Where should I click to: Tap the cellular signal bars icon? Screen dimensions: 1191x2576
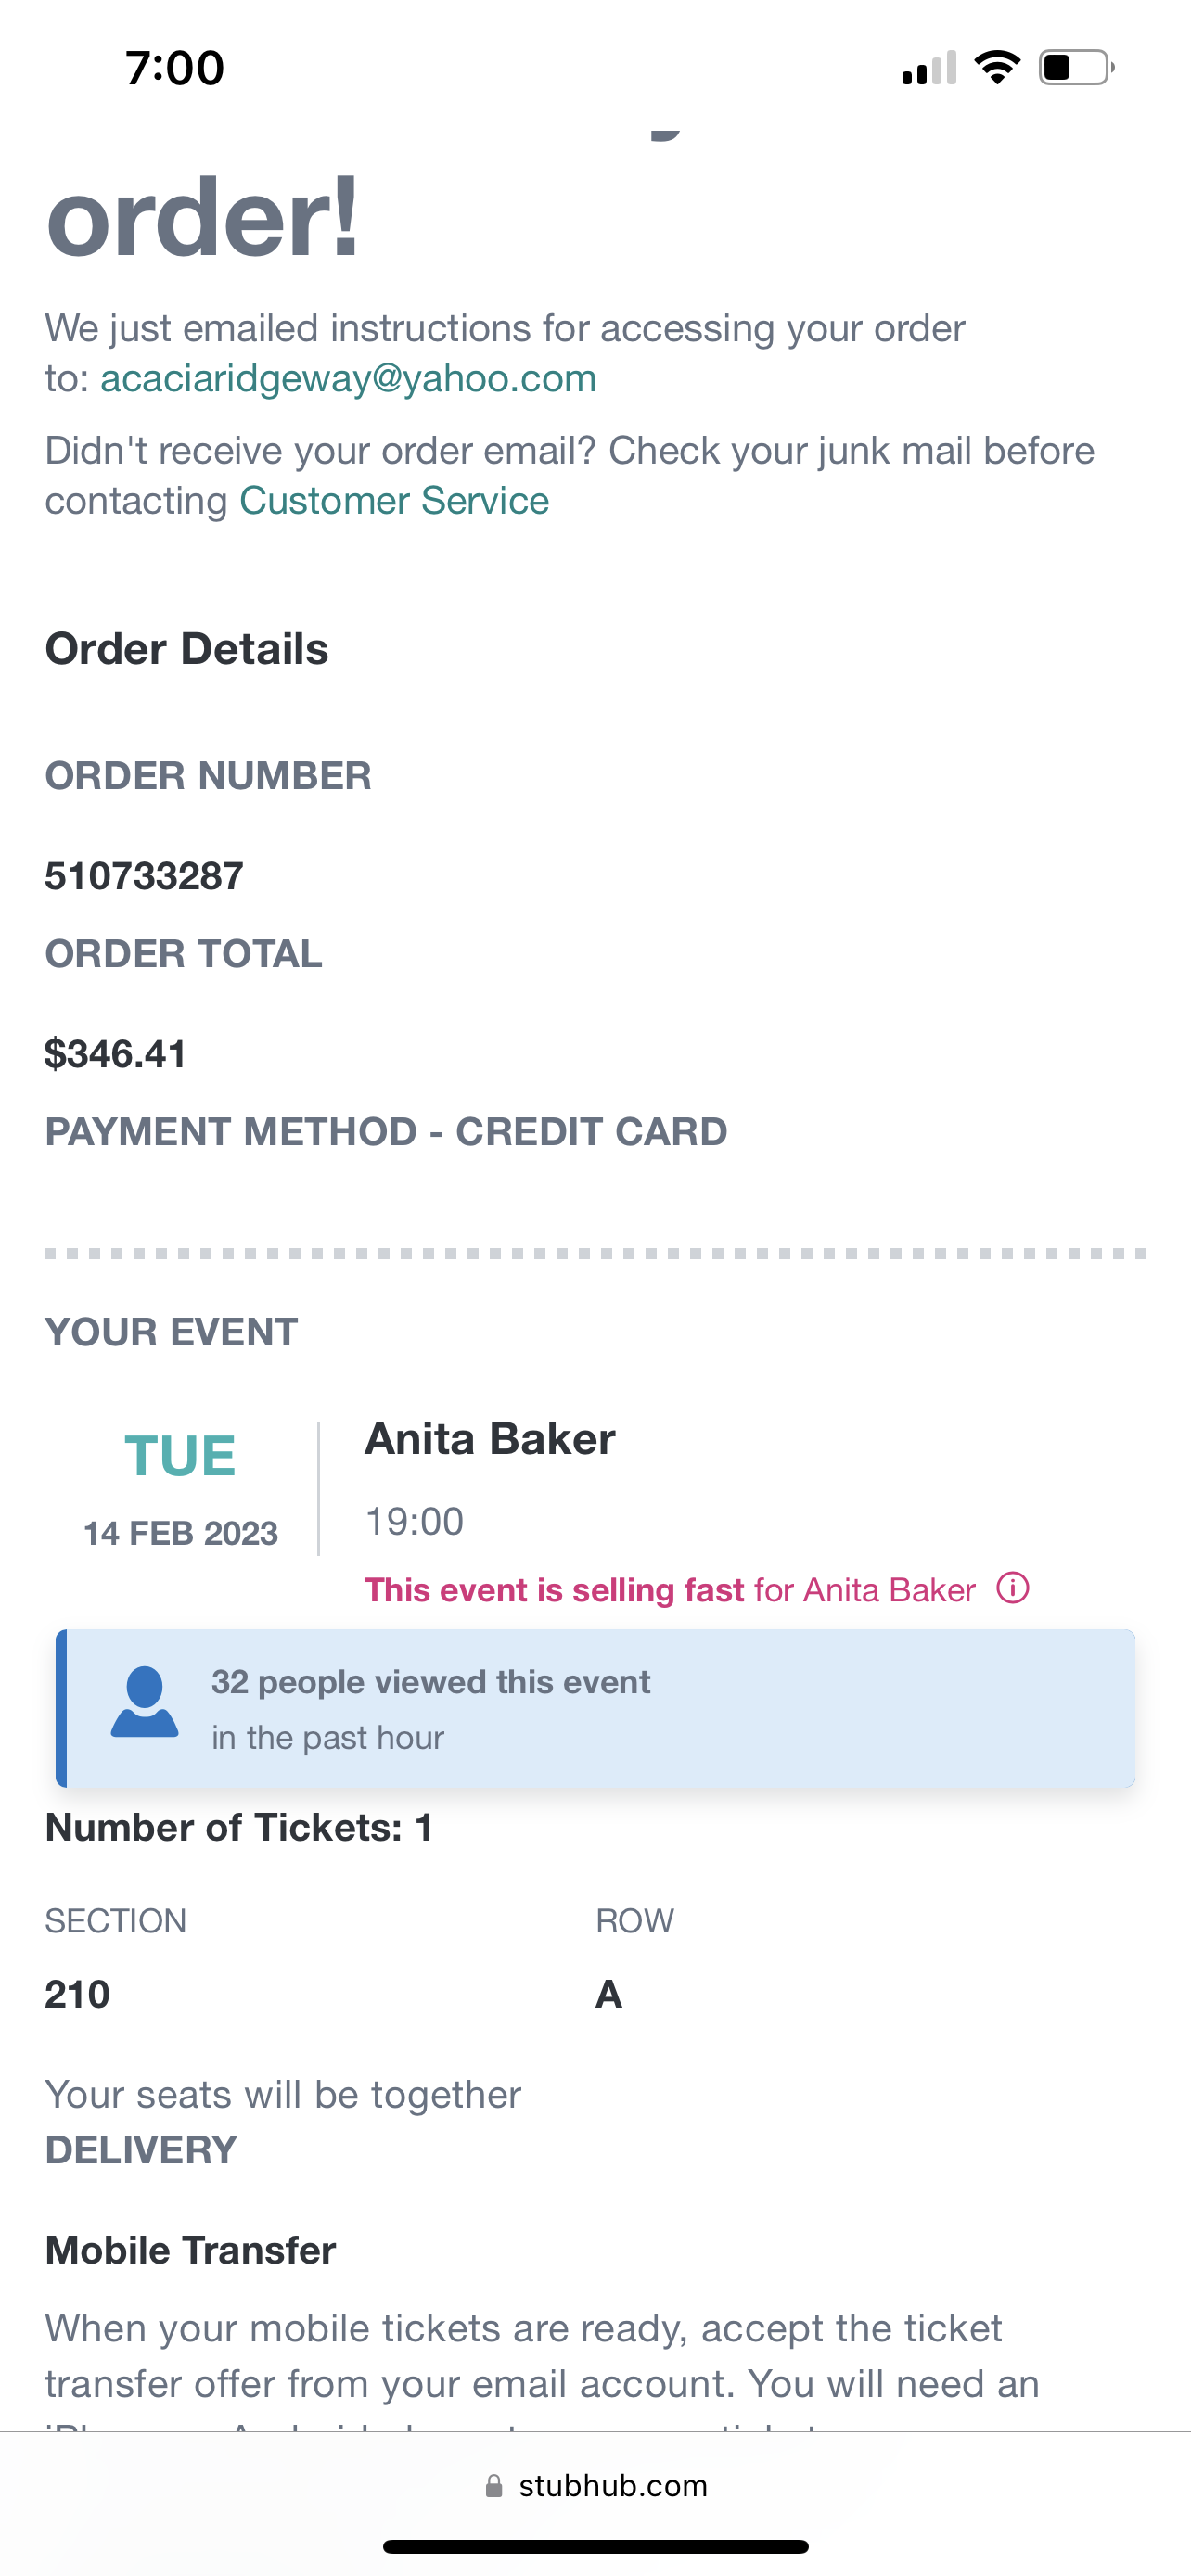pyautogui.click(x=928, y=69)
